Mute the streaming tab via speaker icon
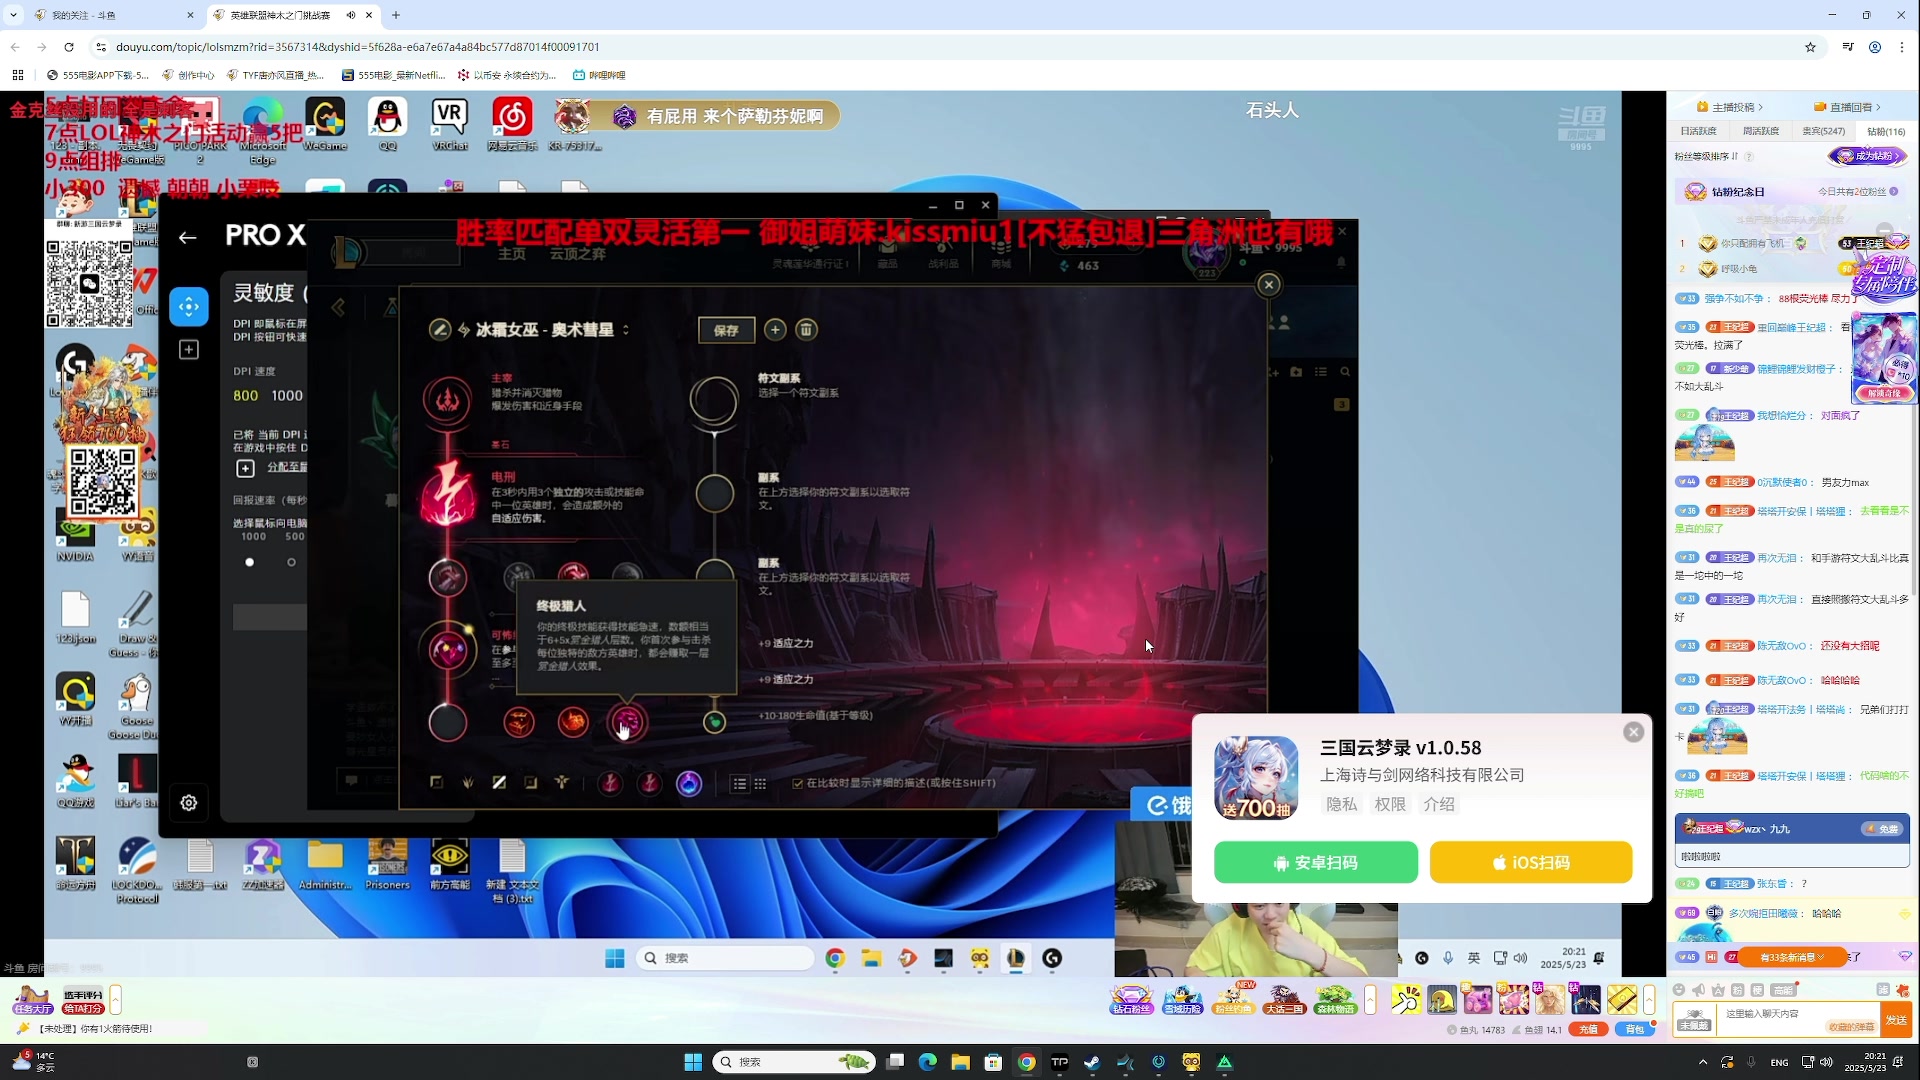This screenshot has width=1920, height=1080. pyautogui.click(x=351, y=15)
